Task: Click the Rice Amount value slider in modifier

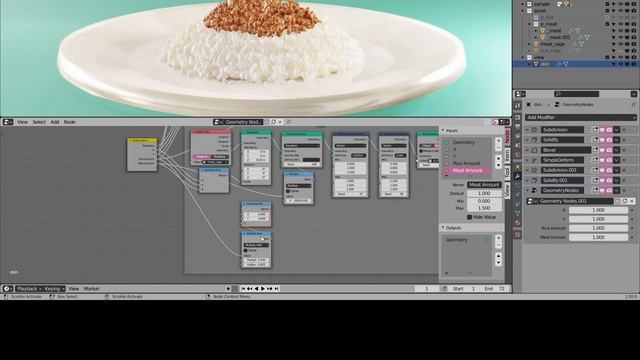Action: point(598,228)
